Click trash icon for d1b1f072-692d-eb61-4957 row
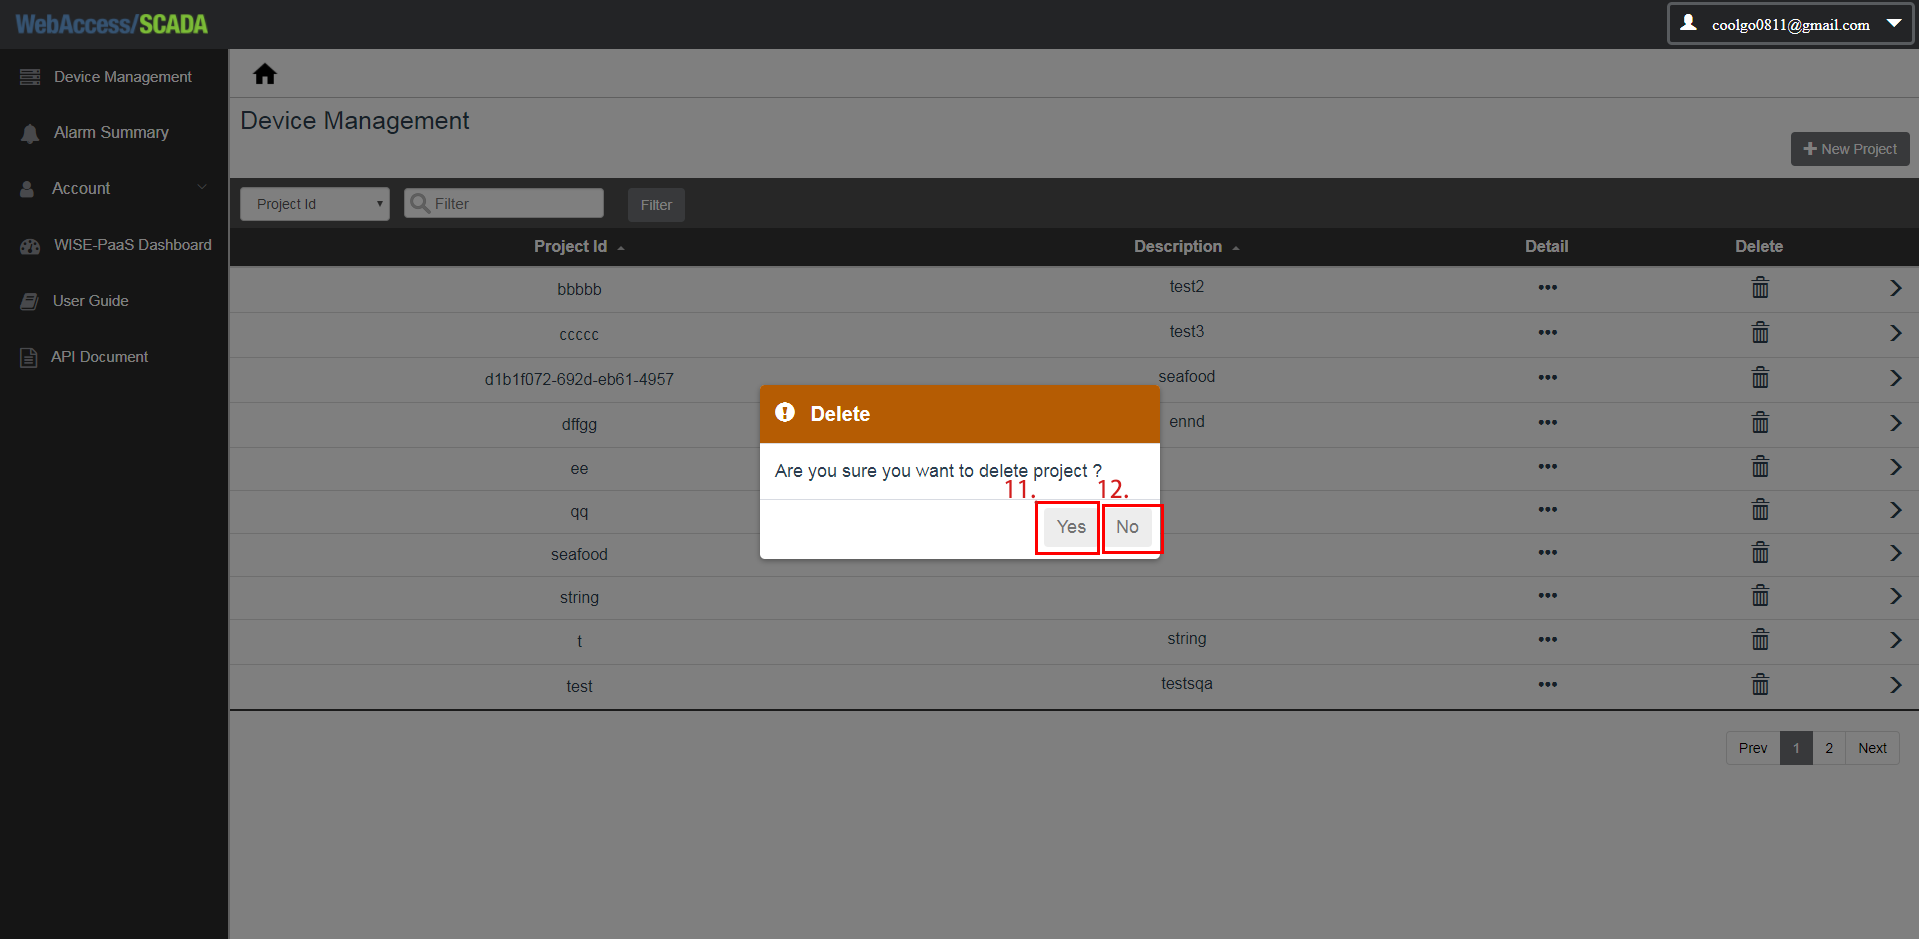1919x939 pixels. point(1760,377)
